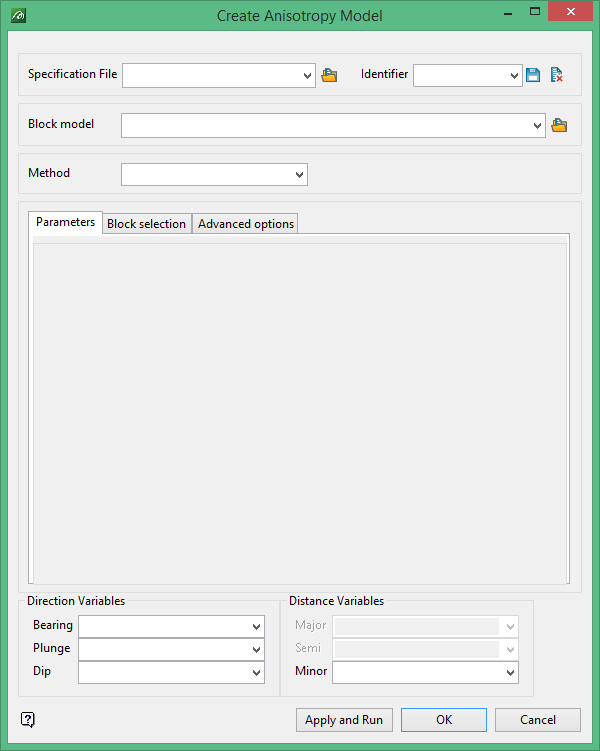
Task: Open the Method dropdown list
Action: click(x=300, y=174)
